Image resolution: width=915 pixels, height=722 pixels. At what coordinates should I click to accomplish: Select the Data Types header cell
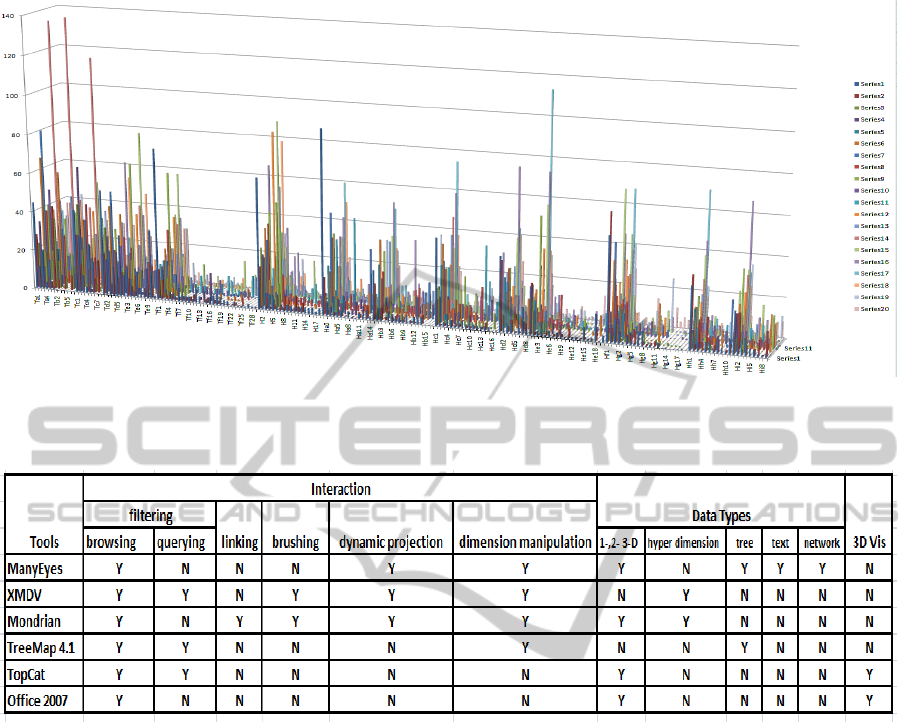tap(720, 516)
